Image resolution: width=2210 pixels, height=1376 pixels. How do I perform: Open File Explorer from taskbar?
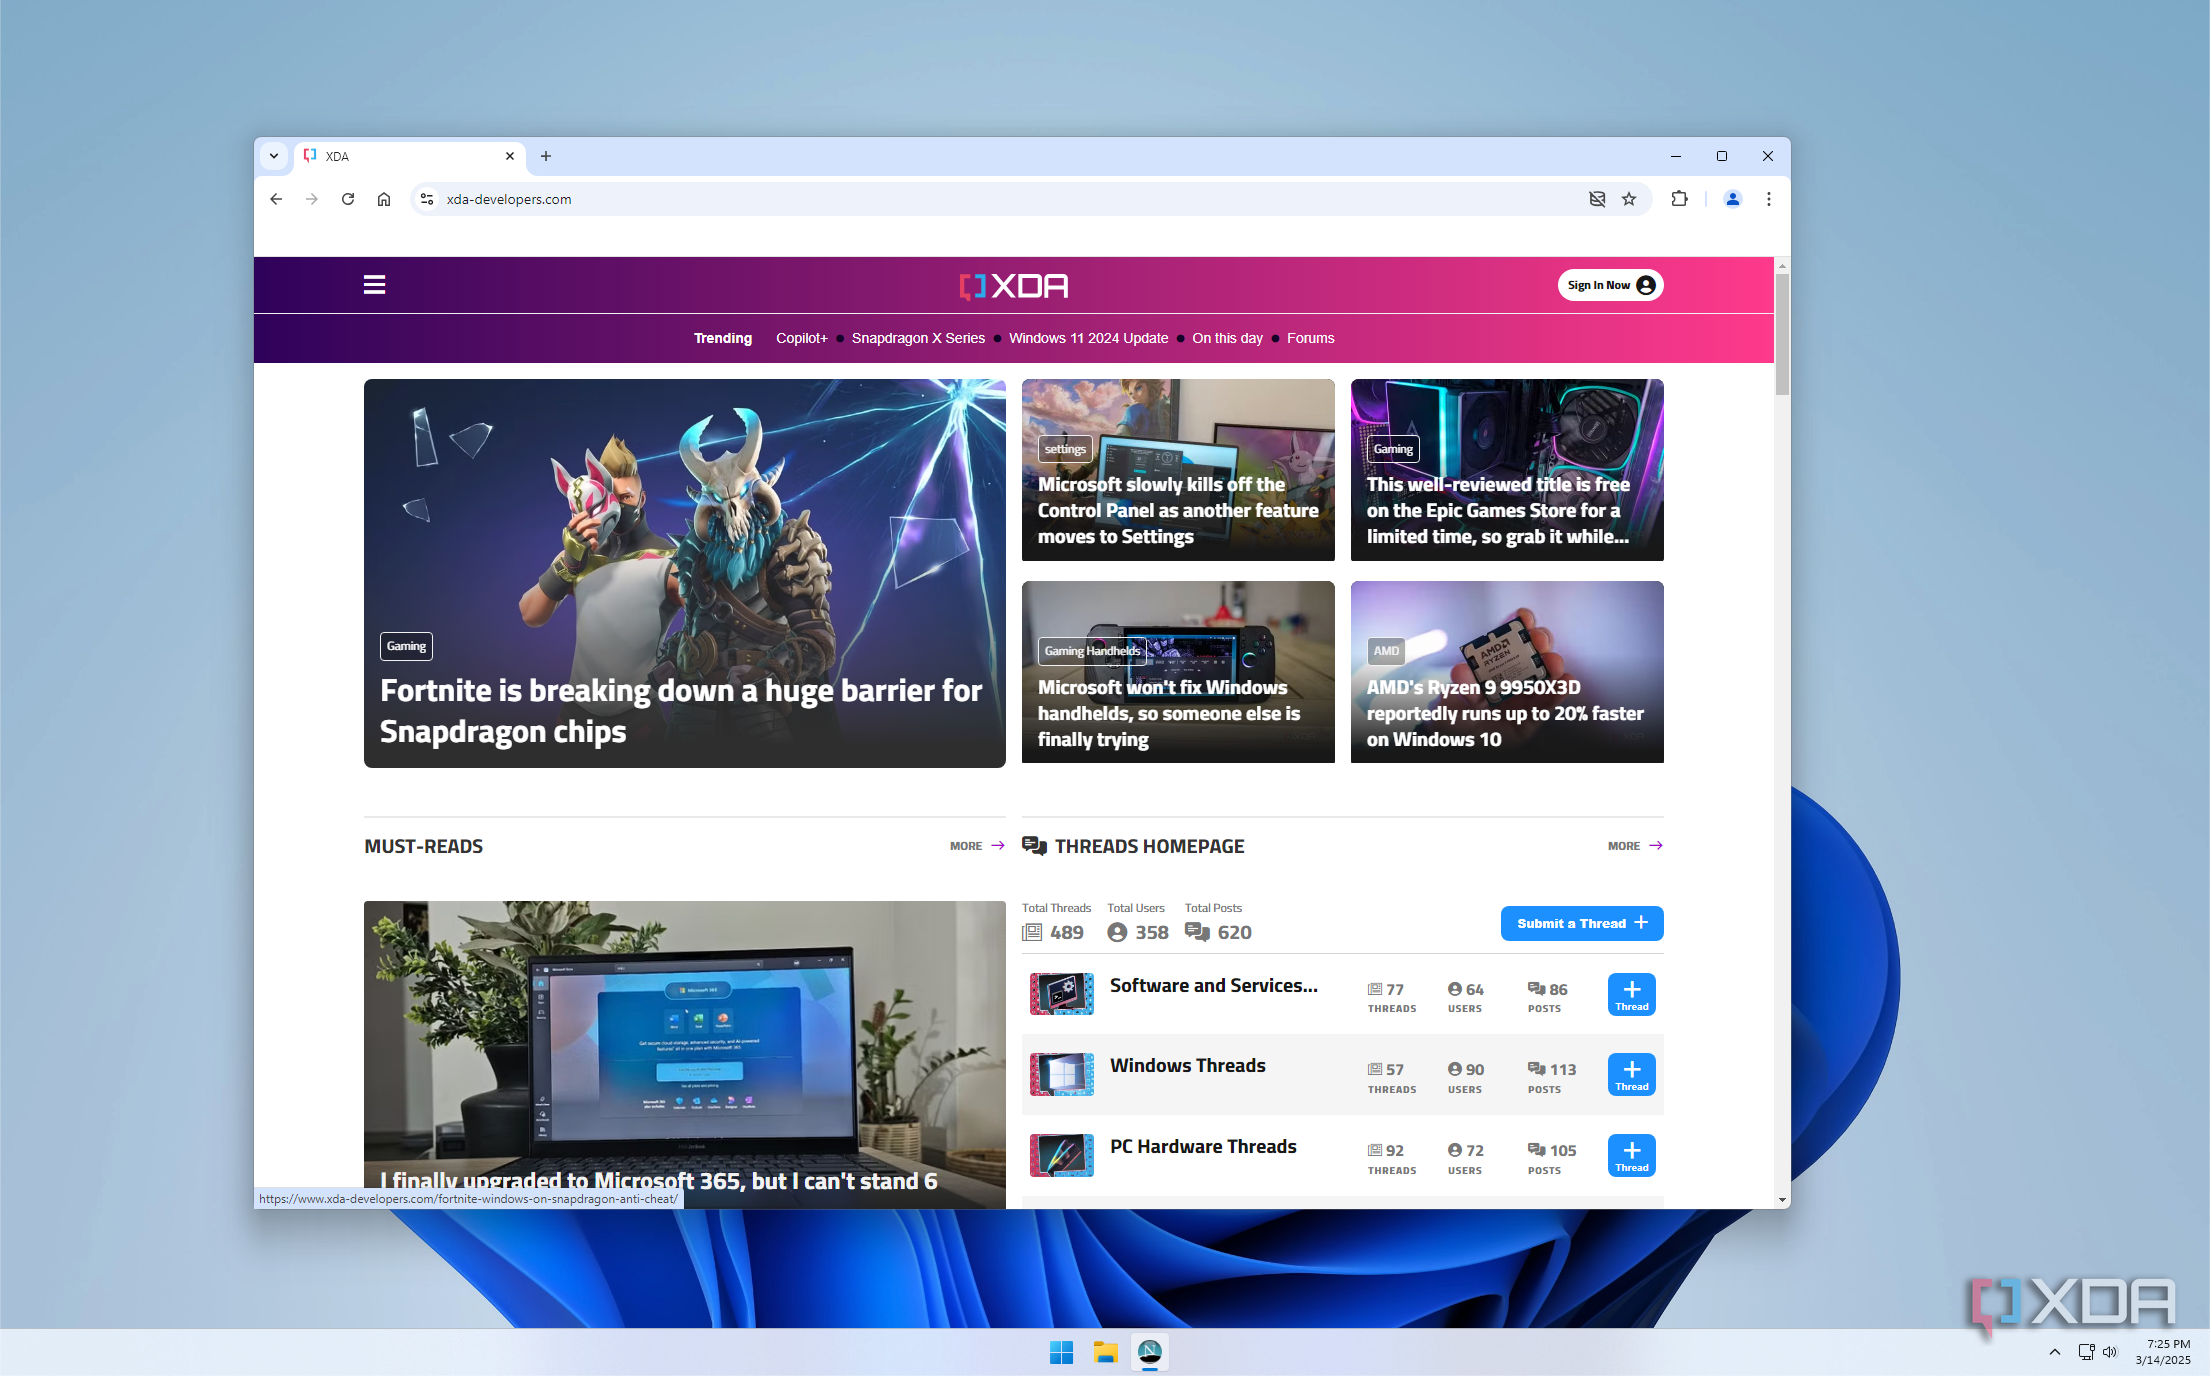coord(1105,1353)
